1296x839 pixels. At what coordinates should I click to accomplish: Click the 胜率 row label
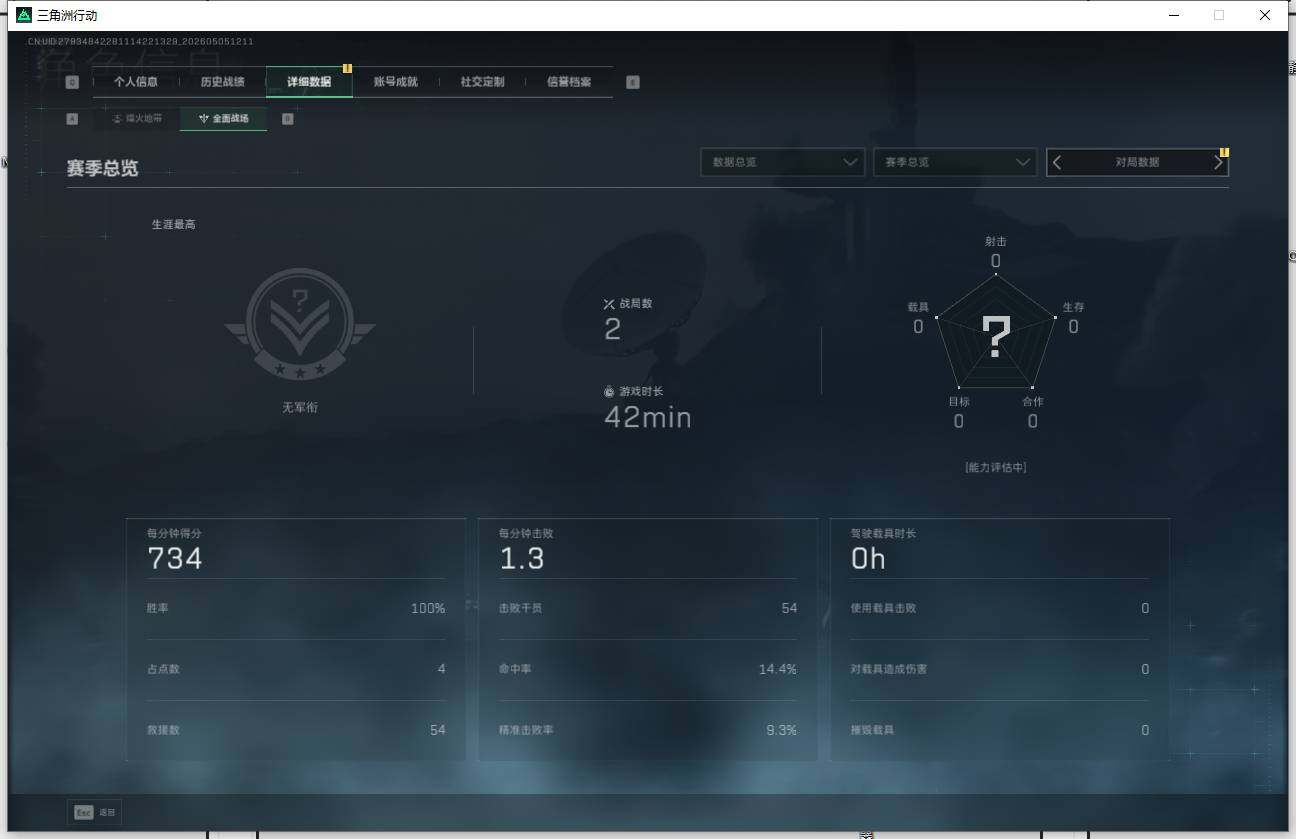pyautogui.click(x=158, y=608)
